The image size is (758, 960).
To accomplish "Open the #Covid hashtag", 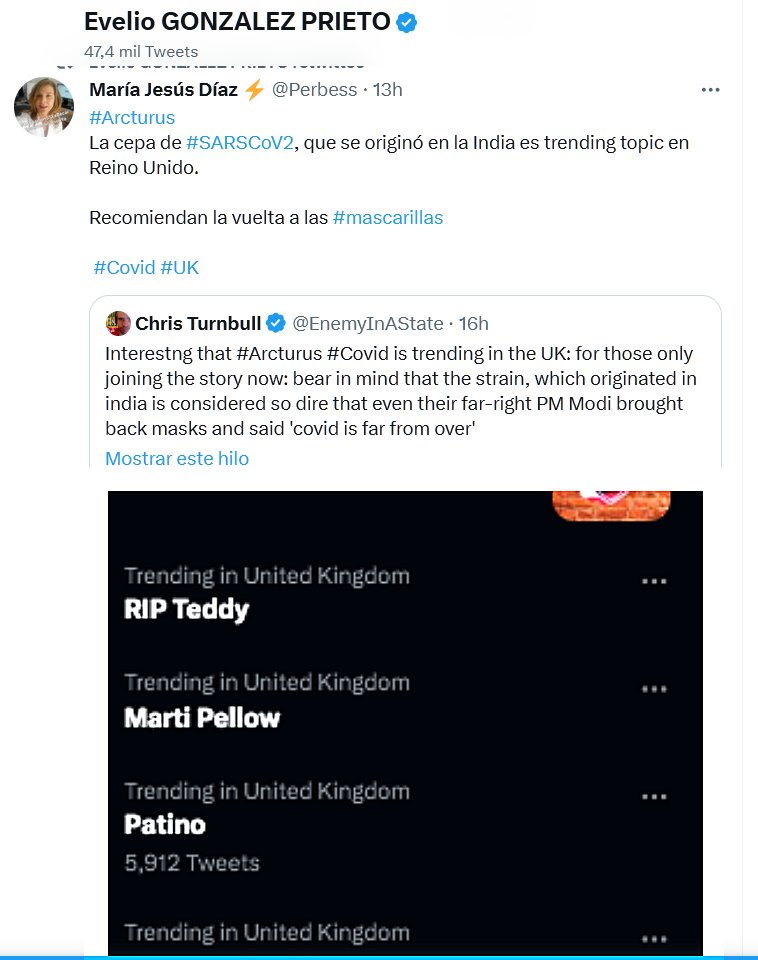I will [x=124, y=267].
